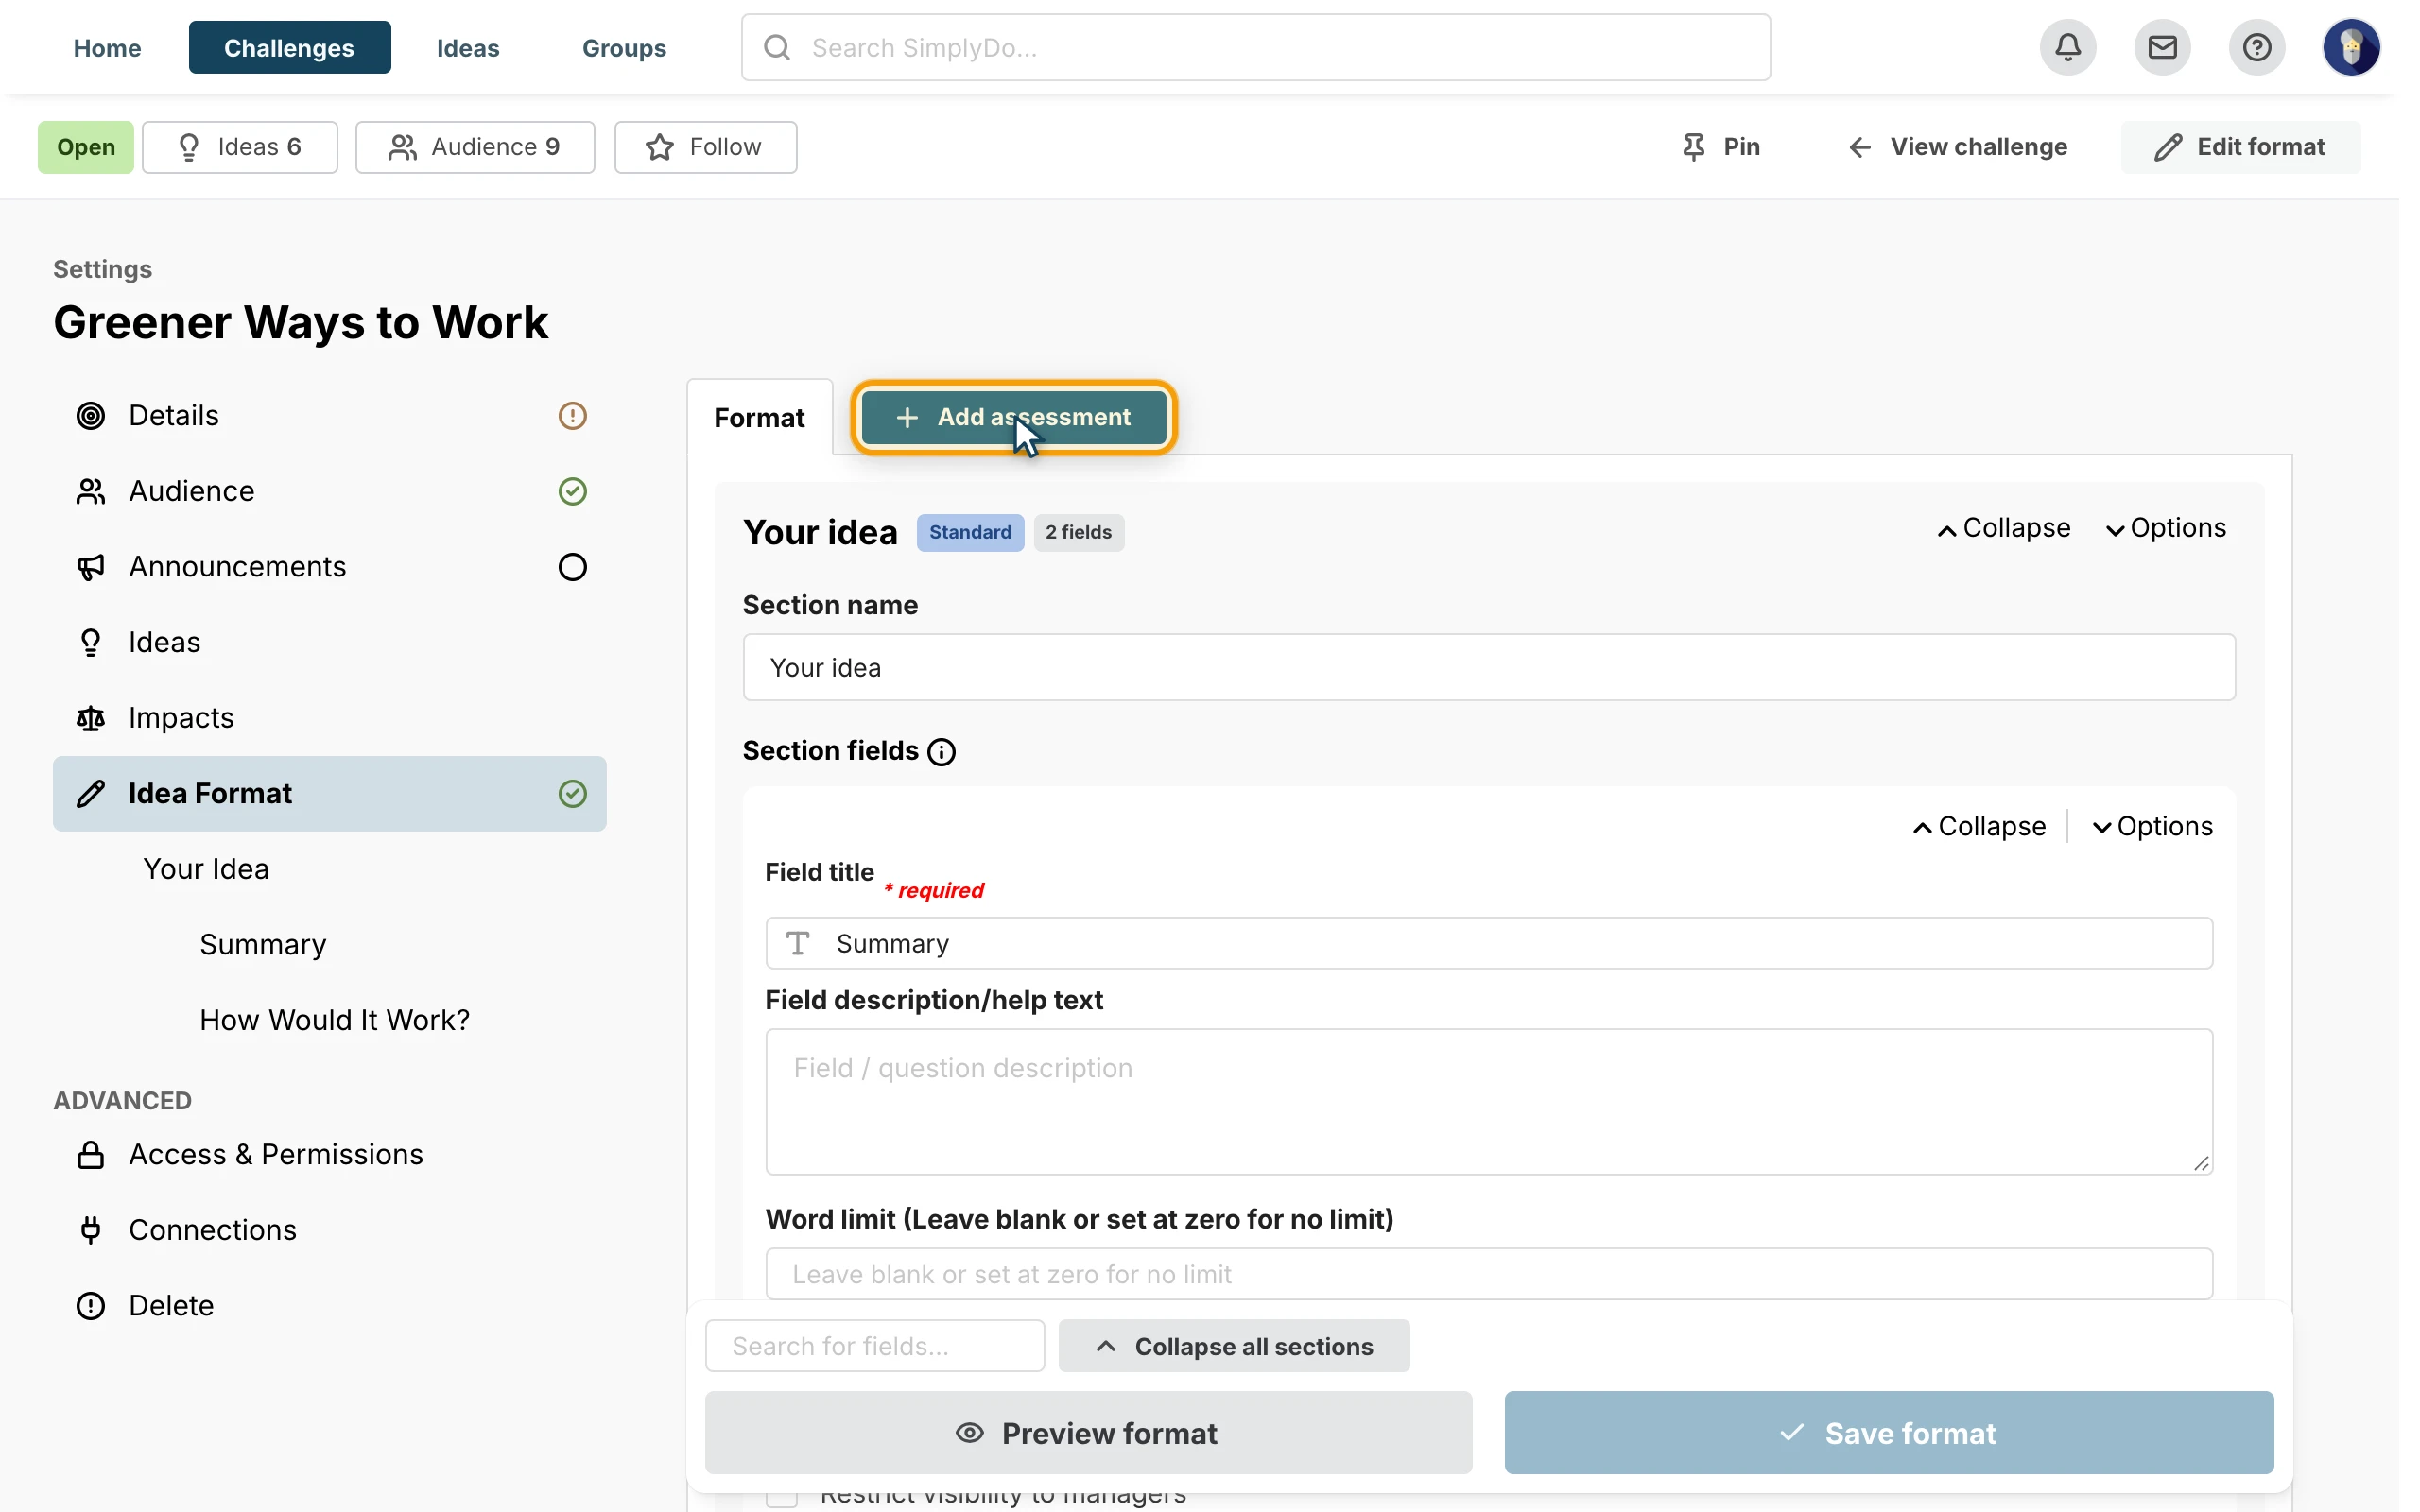
Task: Click the lightbulb icon for Ideas in sidebar
Action: tap(91, 642)
